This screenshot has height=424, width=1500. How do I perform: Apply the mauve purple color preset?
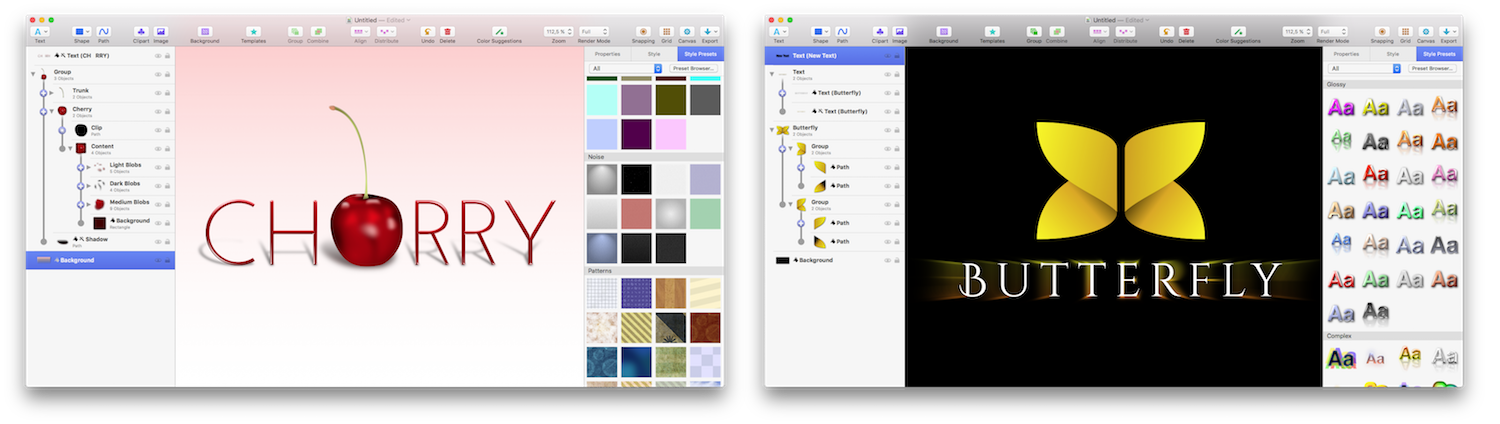click(636, 99)
